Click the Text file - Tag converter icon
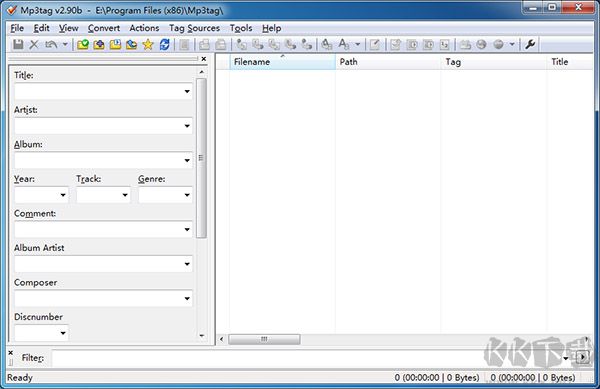The width and height of the screenshot is (600, 389). [x=290, y=44]
